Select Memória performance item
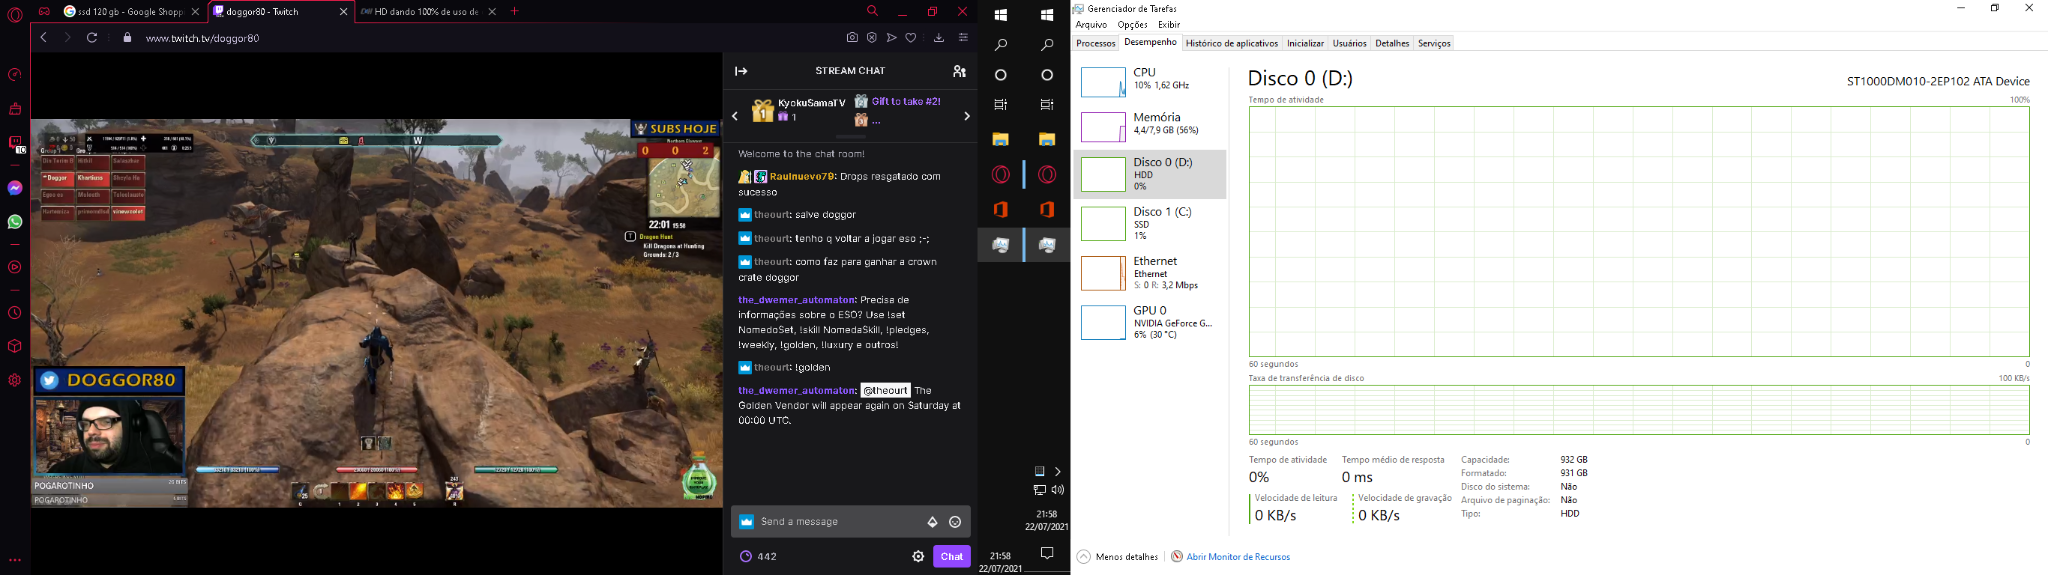The width and height of the screenshot is (2048, 575). click(x=1150, y=126)
